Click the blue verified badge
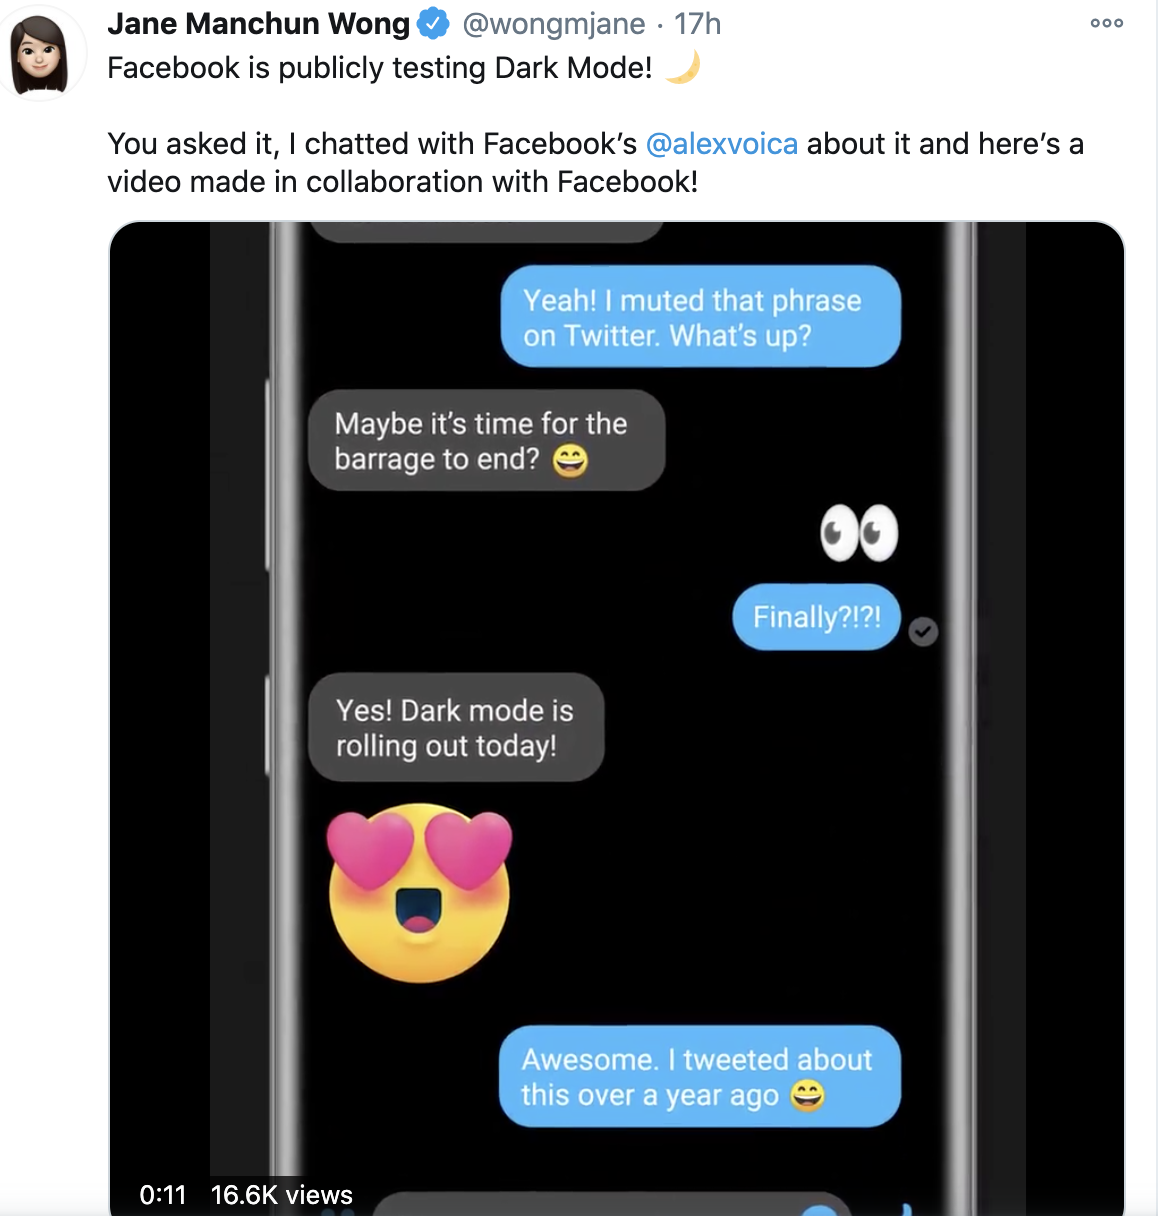1158x1216 pixels. [x=433, y=24]
